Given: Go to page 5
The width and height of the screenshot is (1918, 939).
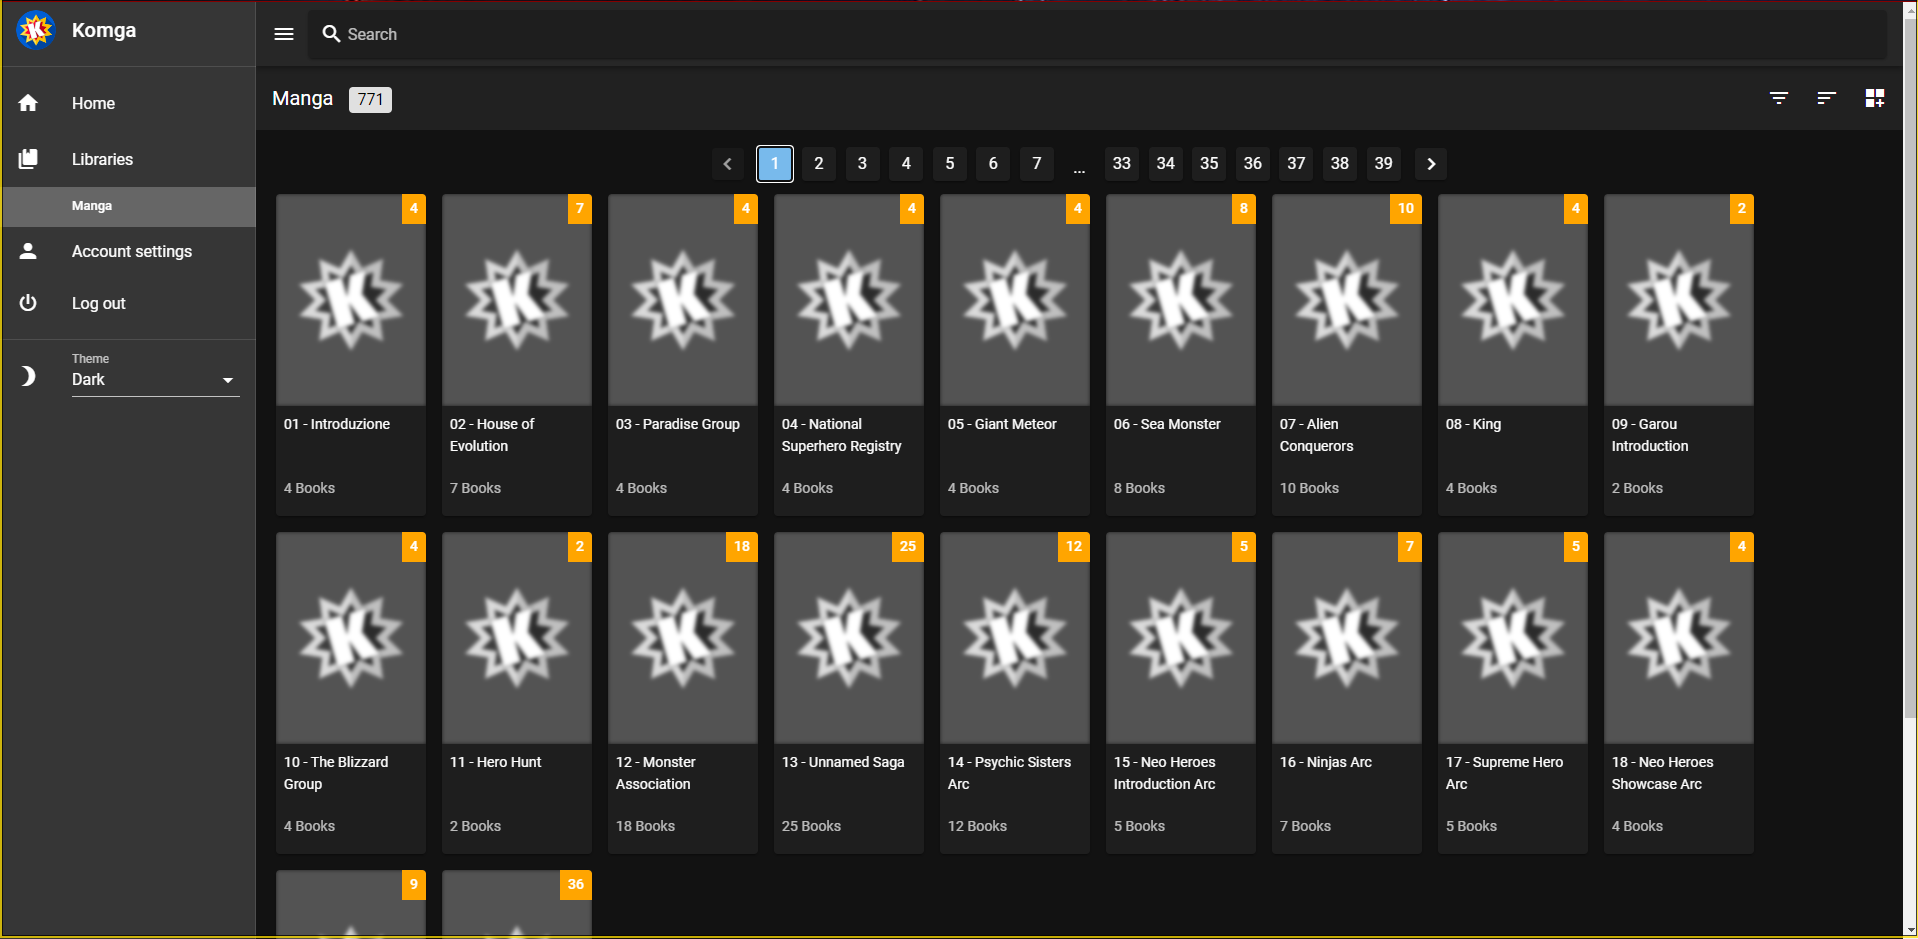Looking at the screenshot, I should (950, 163).
